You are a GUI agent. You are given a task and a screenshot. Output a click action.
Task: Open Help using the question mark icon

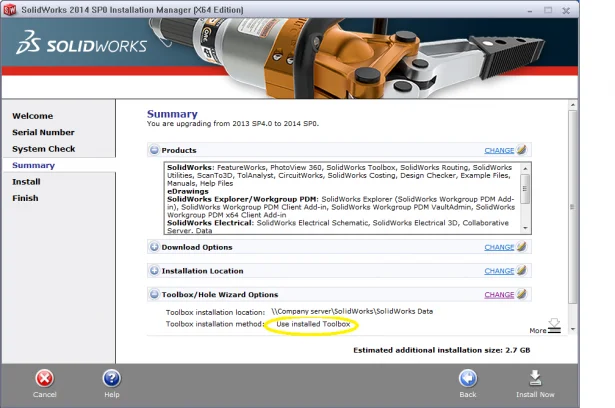coord(112,377)
